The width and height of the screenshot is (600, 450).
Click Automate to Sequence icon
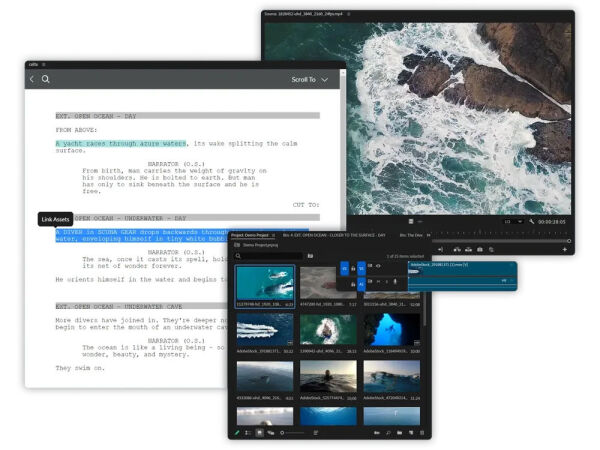point(377,433)
